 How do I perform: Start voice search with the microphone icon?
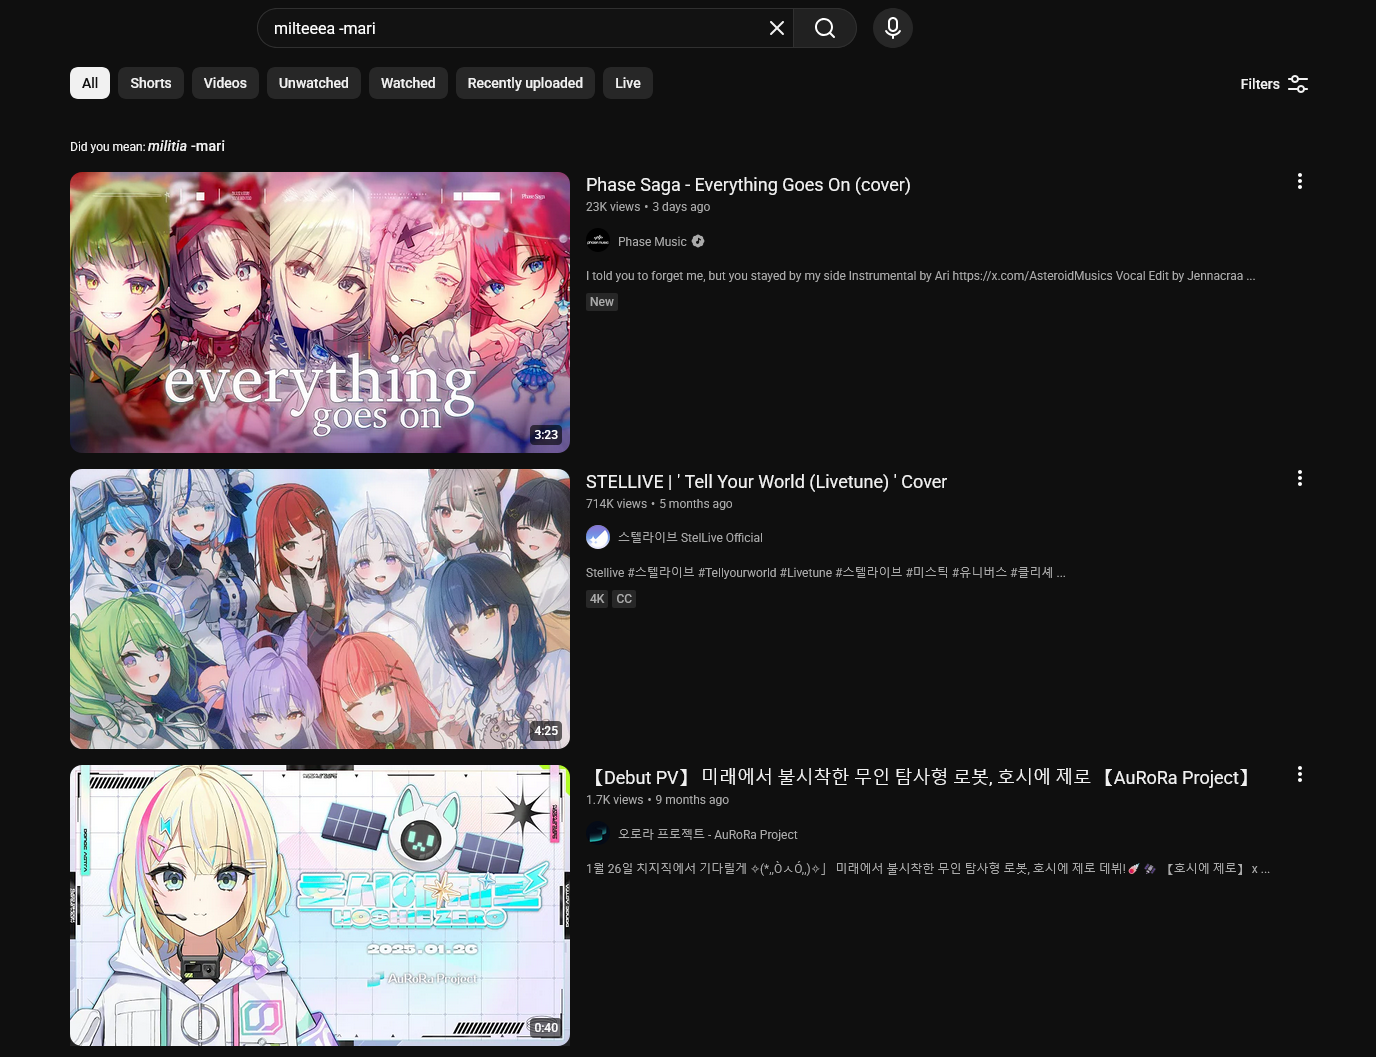point(893,28)
